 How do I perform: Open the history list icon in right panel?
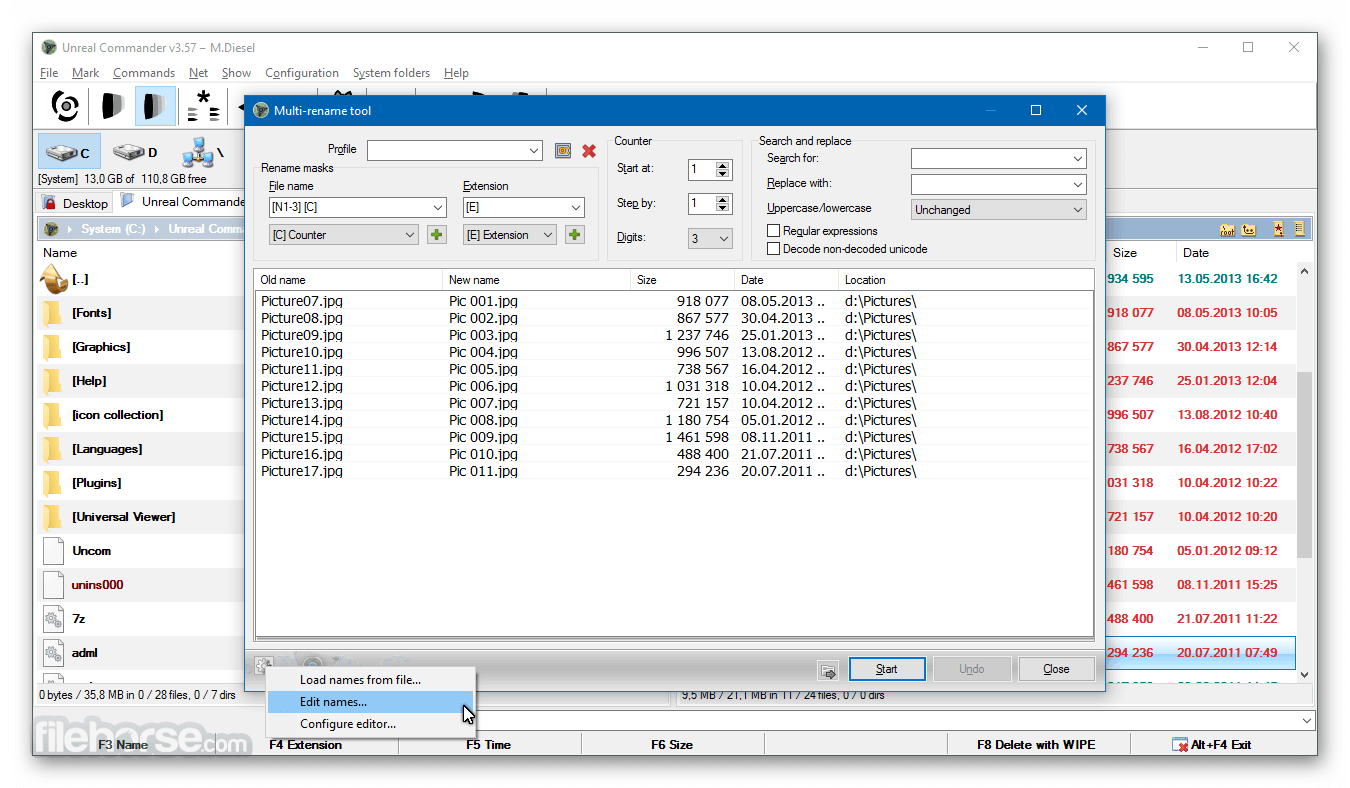(1299, 229)
